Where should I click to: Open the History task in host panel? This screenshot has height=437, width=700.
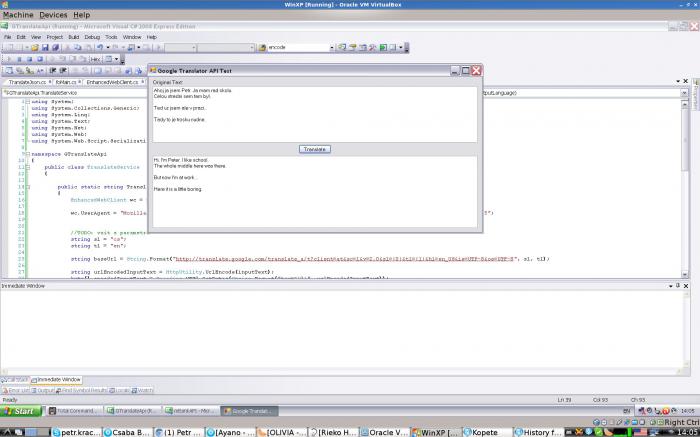[539, 432]
